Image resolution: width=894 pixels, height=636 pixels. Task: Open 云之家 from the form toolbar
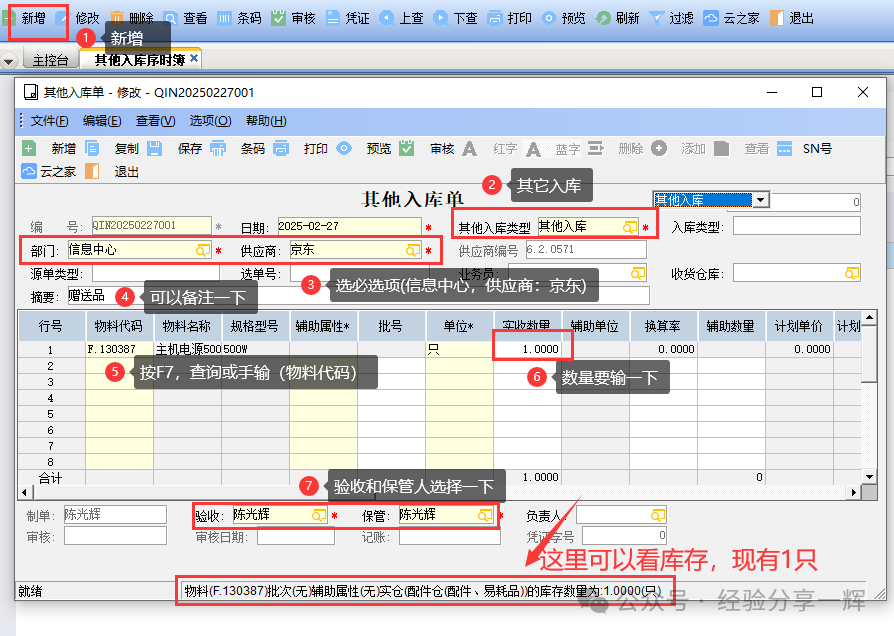(x=29, y=171)
